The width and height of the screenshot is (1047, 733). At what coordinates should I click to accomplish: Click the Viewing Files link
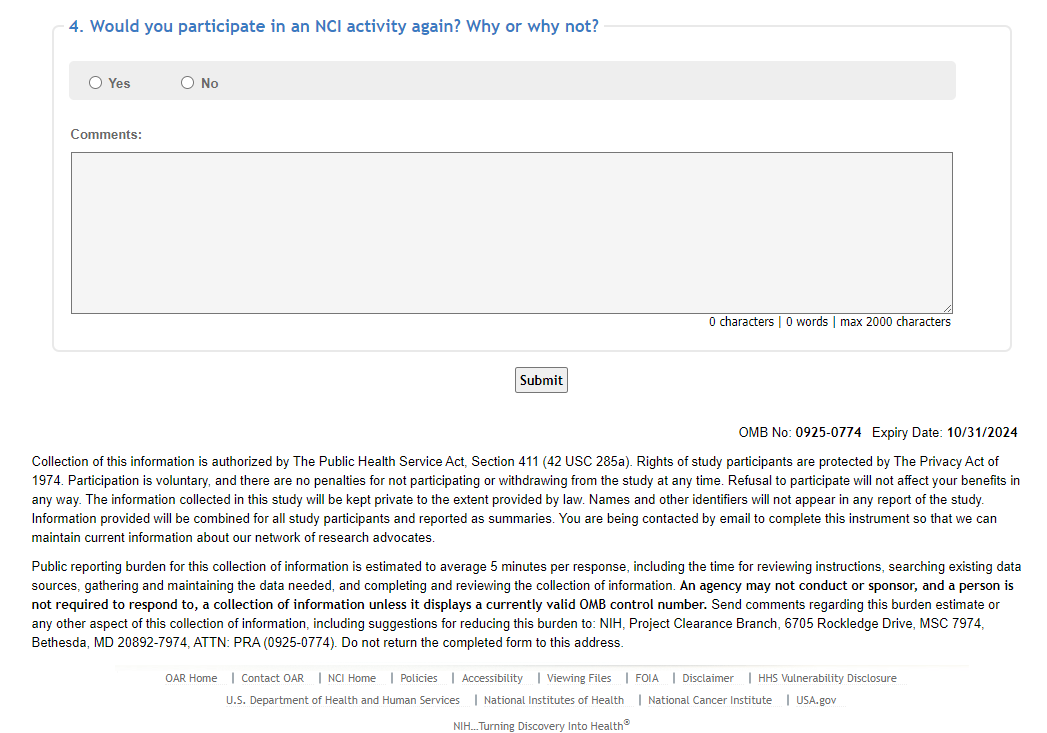(x=579, y=678)
